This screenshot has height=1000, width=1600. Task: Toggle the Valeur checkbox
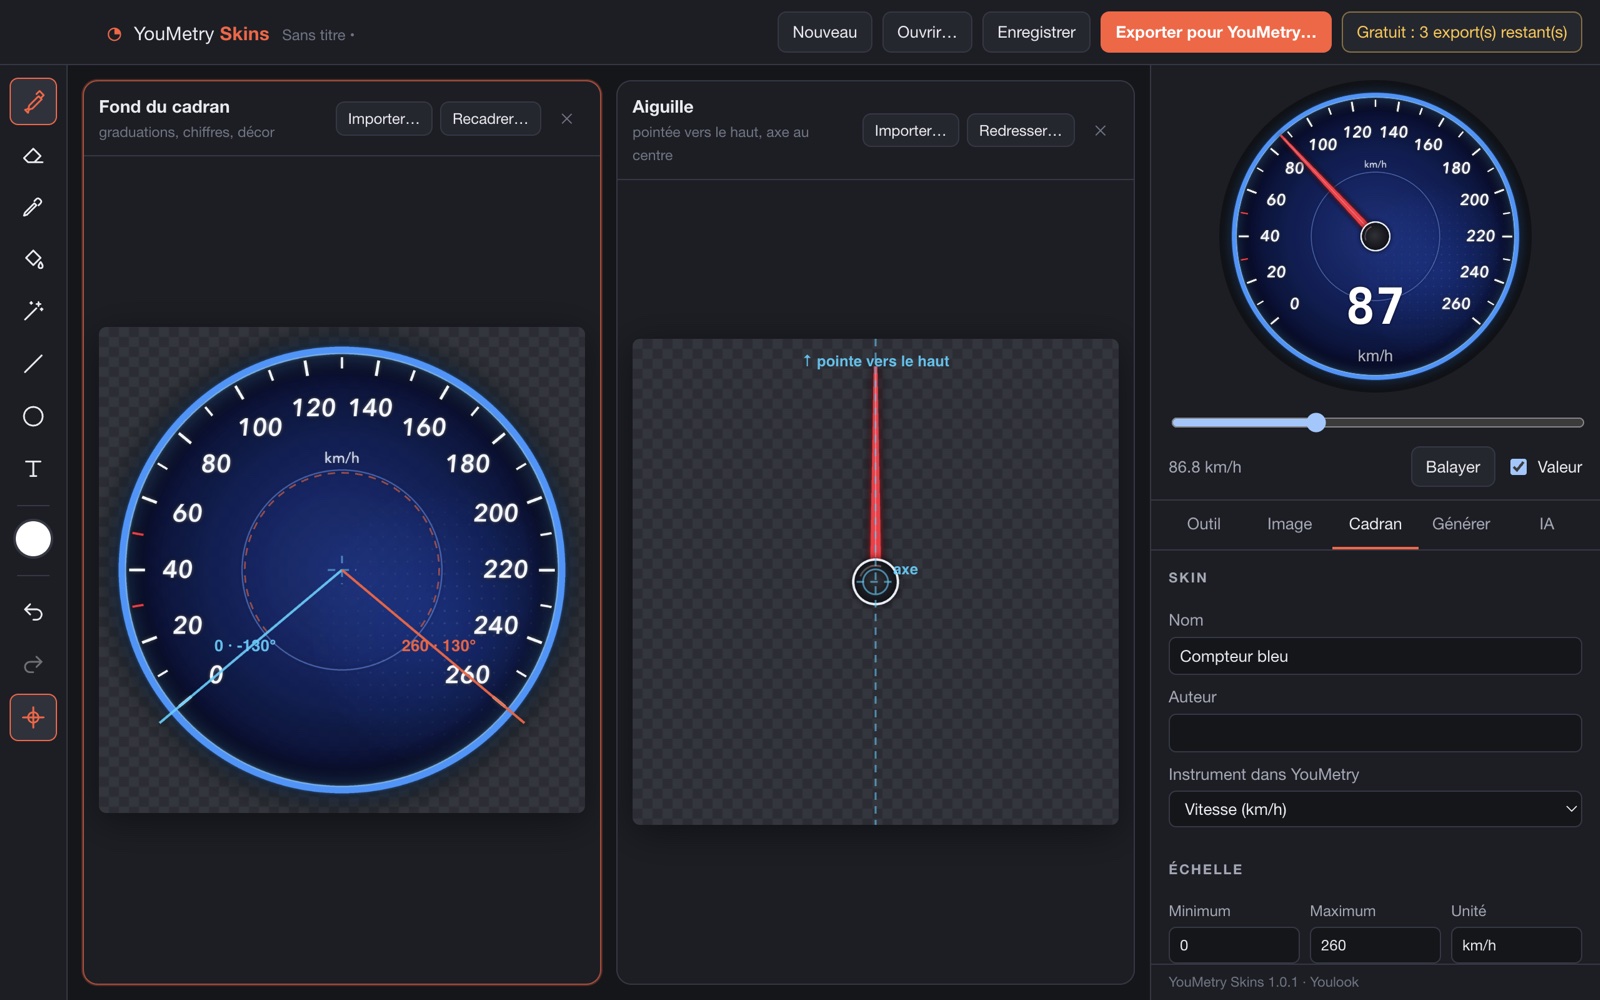click(x=1518, y=467)
